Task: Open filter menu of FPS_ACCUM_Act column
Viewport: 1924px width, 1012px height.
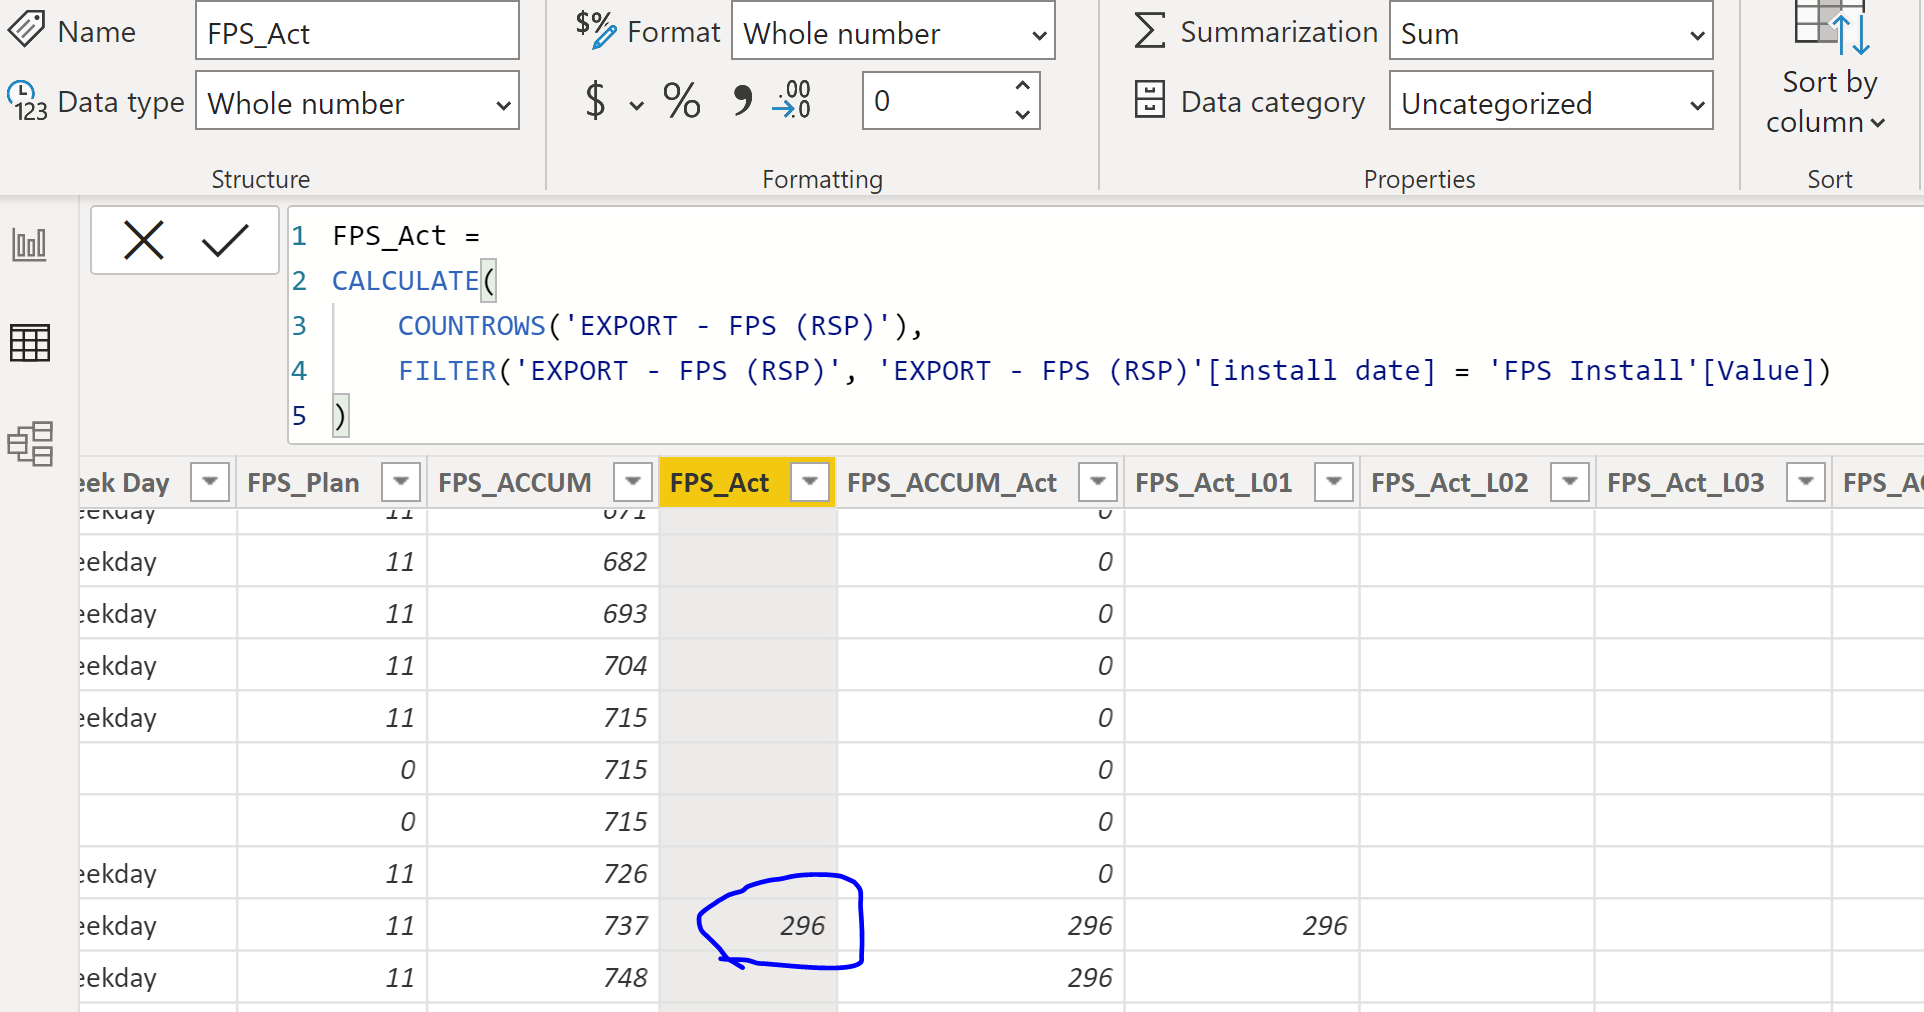Action: pyautogui.click(x=1098, y=482)
